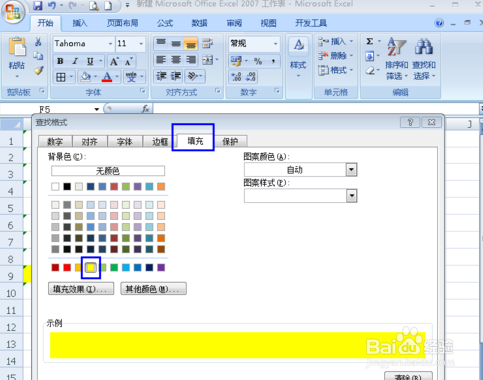Viewport: 483px width, 380px height.
Task: Select the Format Painter brush
Action: (38, 70)
